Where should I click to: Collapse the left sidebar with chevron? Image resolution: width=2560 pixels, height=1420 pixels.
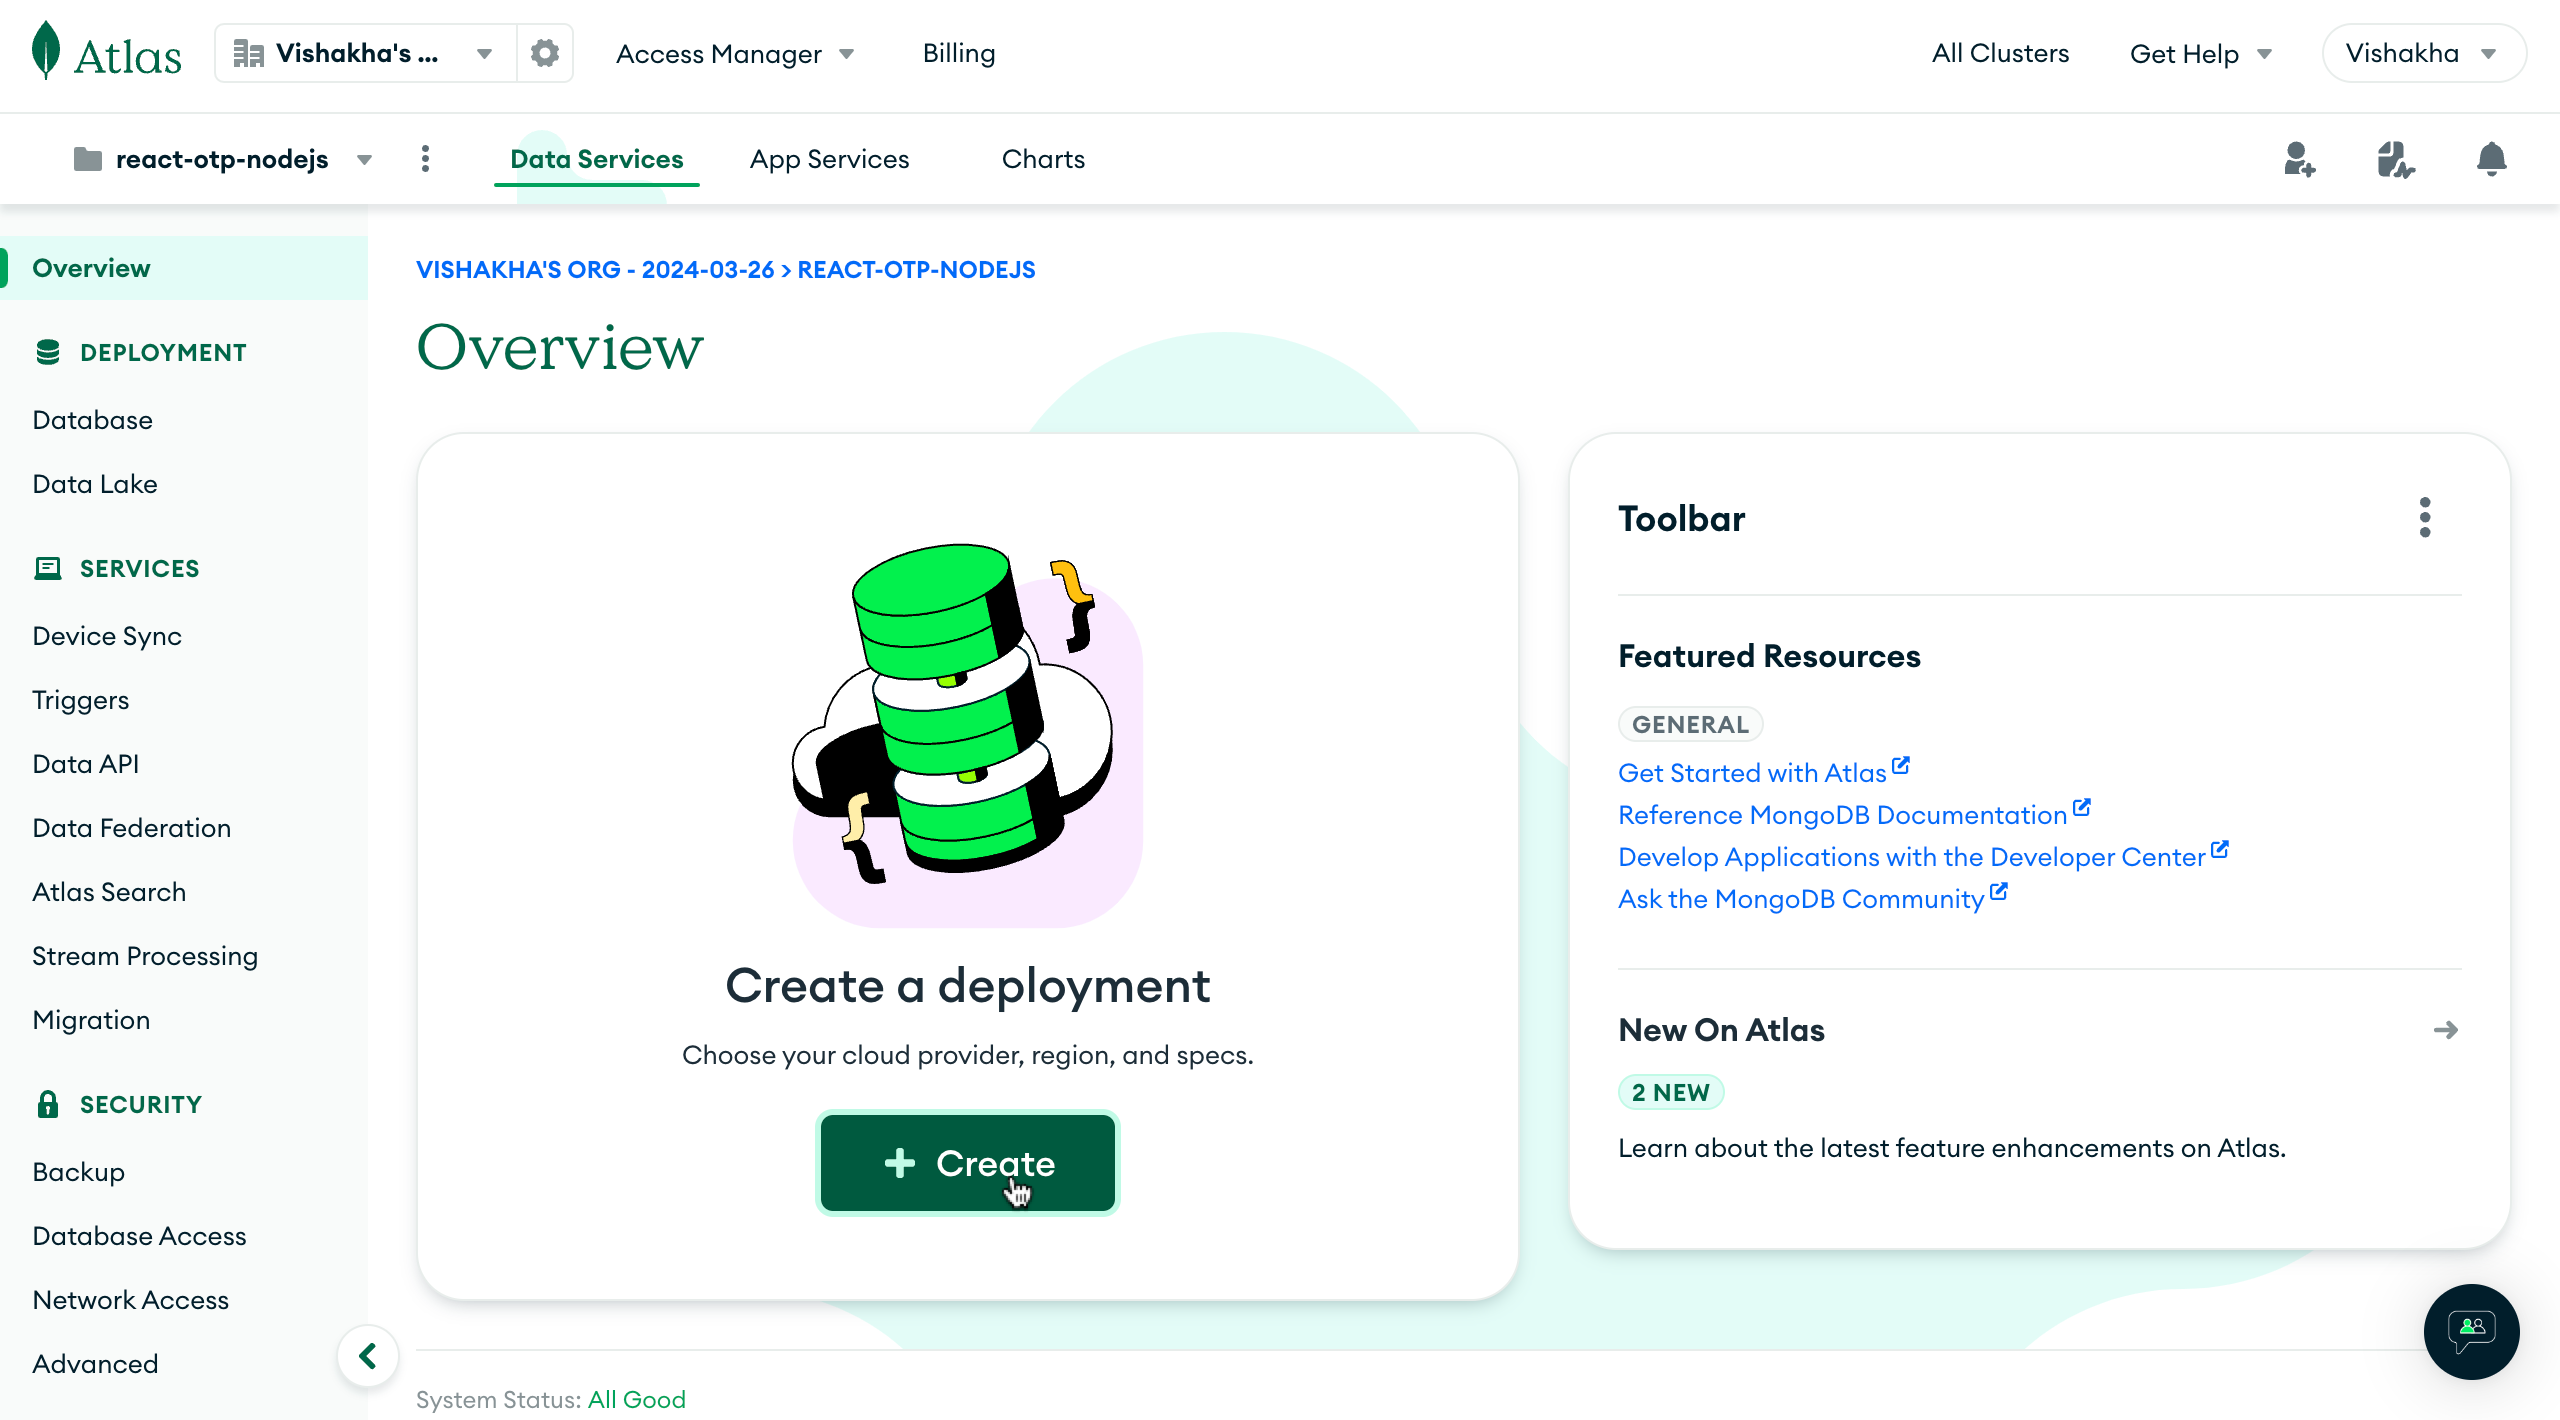pyautogui.click(x=368, y=1356)
